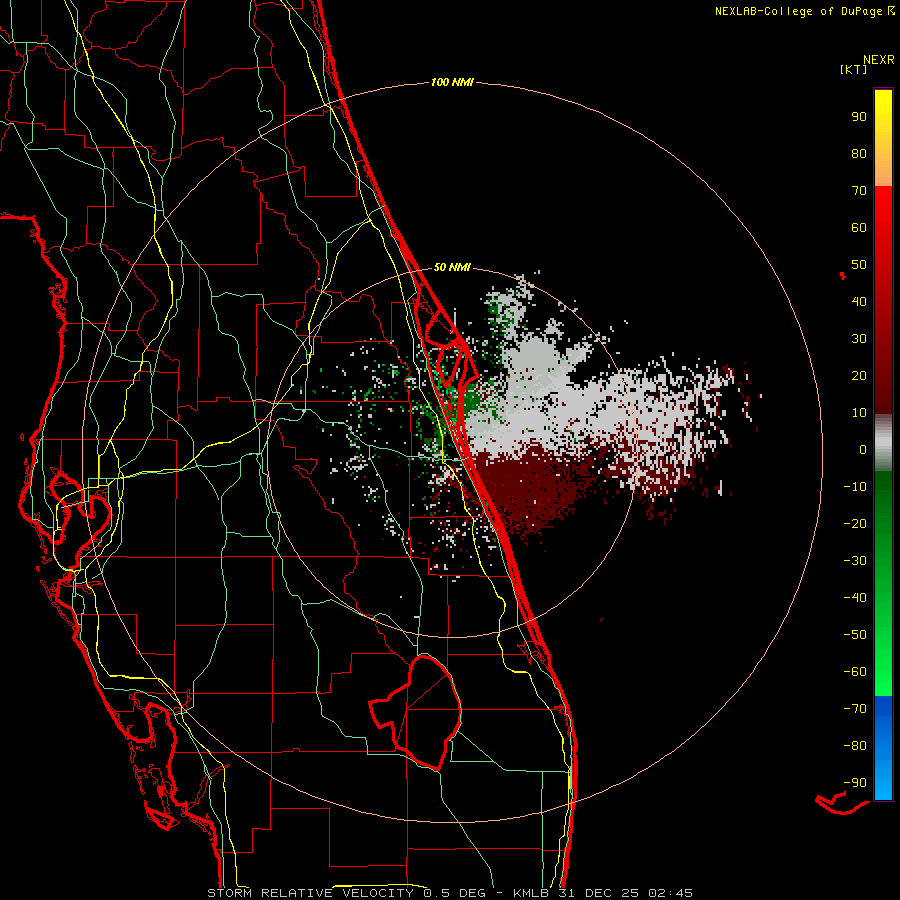Click the [KT] units label
The height and width of the screenshot is (900, 900).
click(x=853, y=69)
